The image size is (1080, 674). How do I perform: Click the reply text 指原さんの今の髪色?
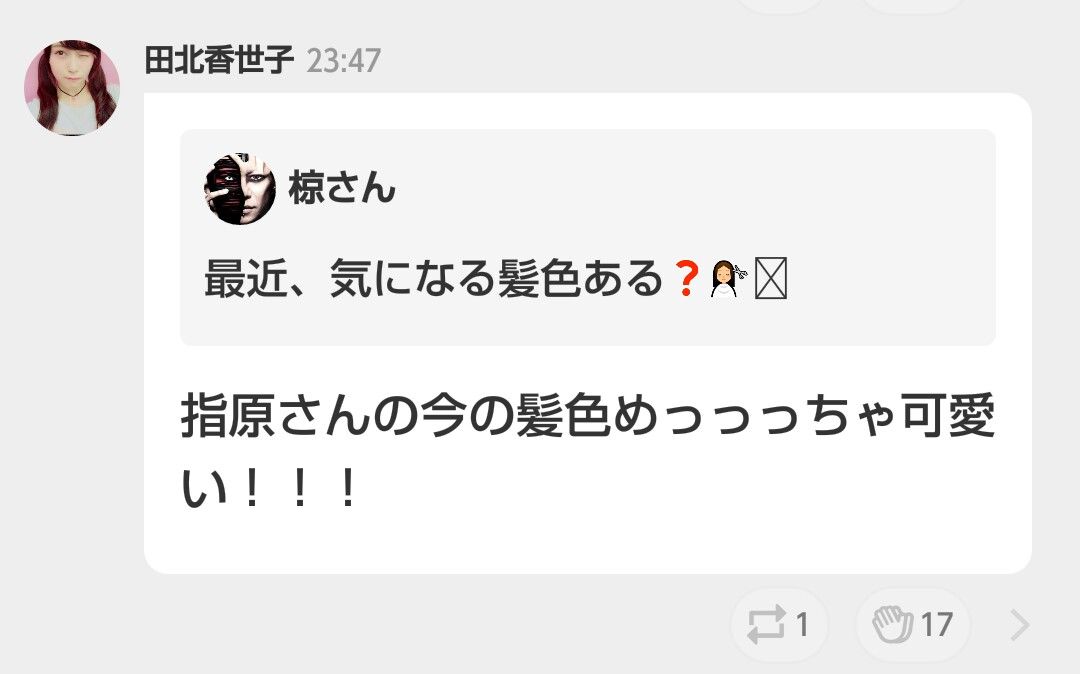pos(395,416)
